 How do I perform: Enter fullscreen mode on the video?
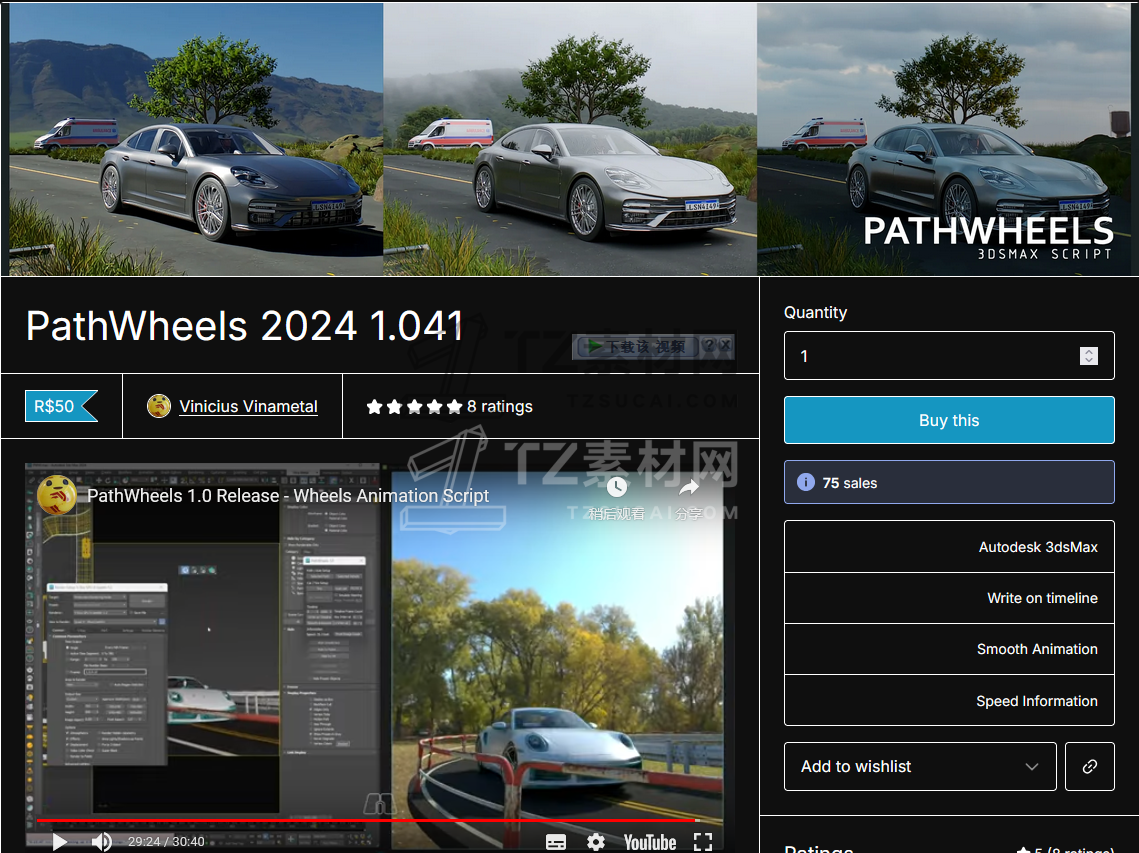coord(703,841)
